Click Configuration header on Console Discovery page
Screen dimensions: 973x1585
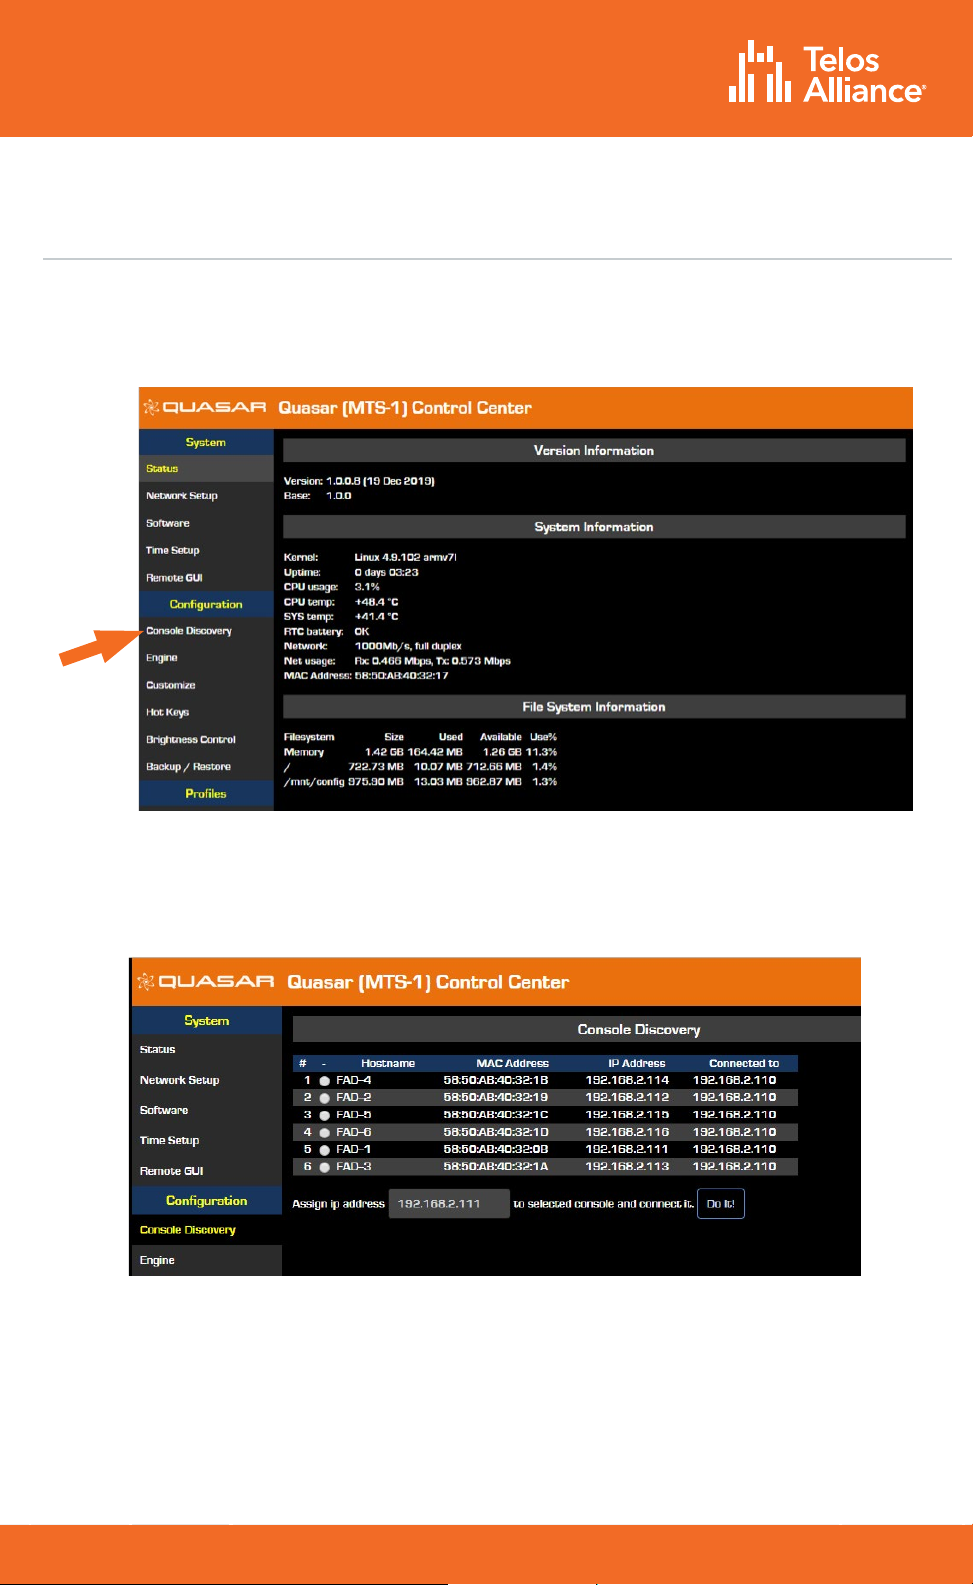click(207, 1201)
